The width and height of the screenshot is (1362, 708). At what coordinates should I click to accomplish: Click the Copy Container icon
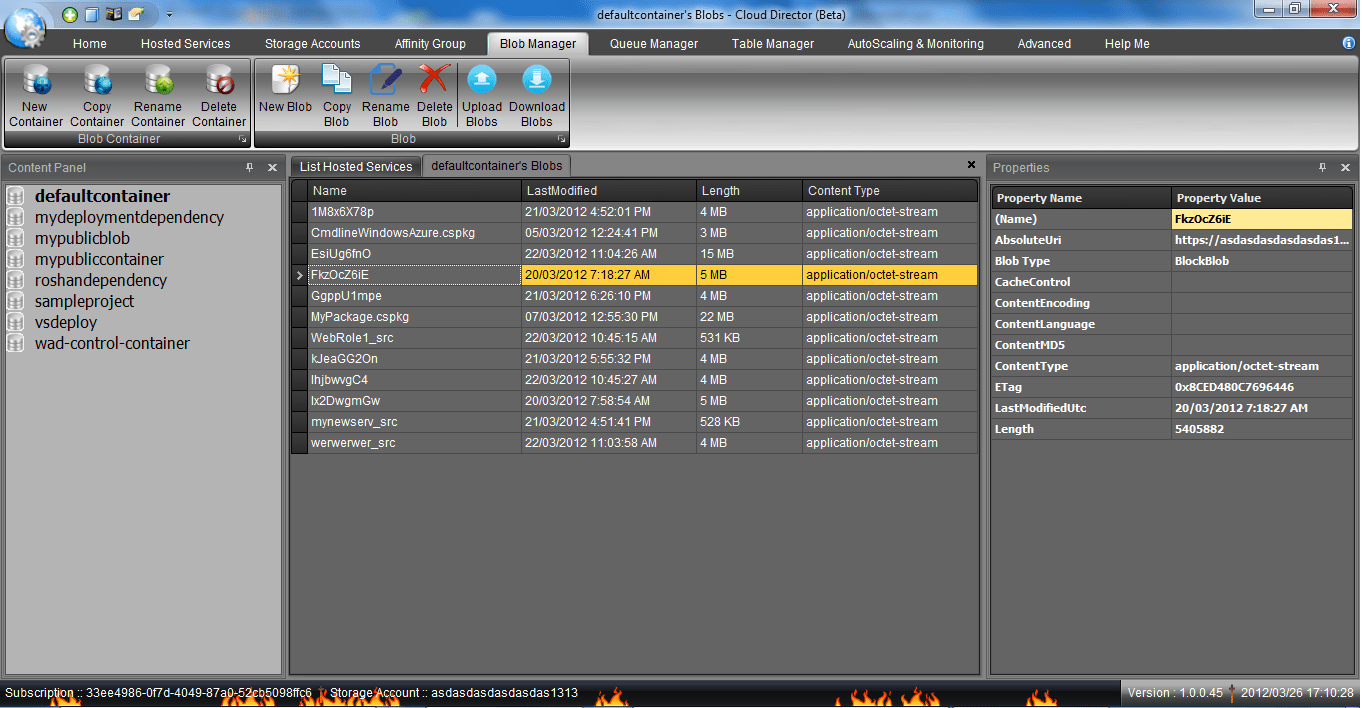click(97, 80)
